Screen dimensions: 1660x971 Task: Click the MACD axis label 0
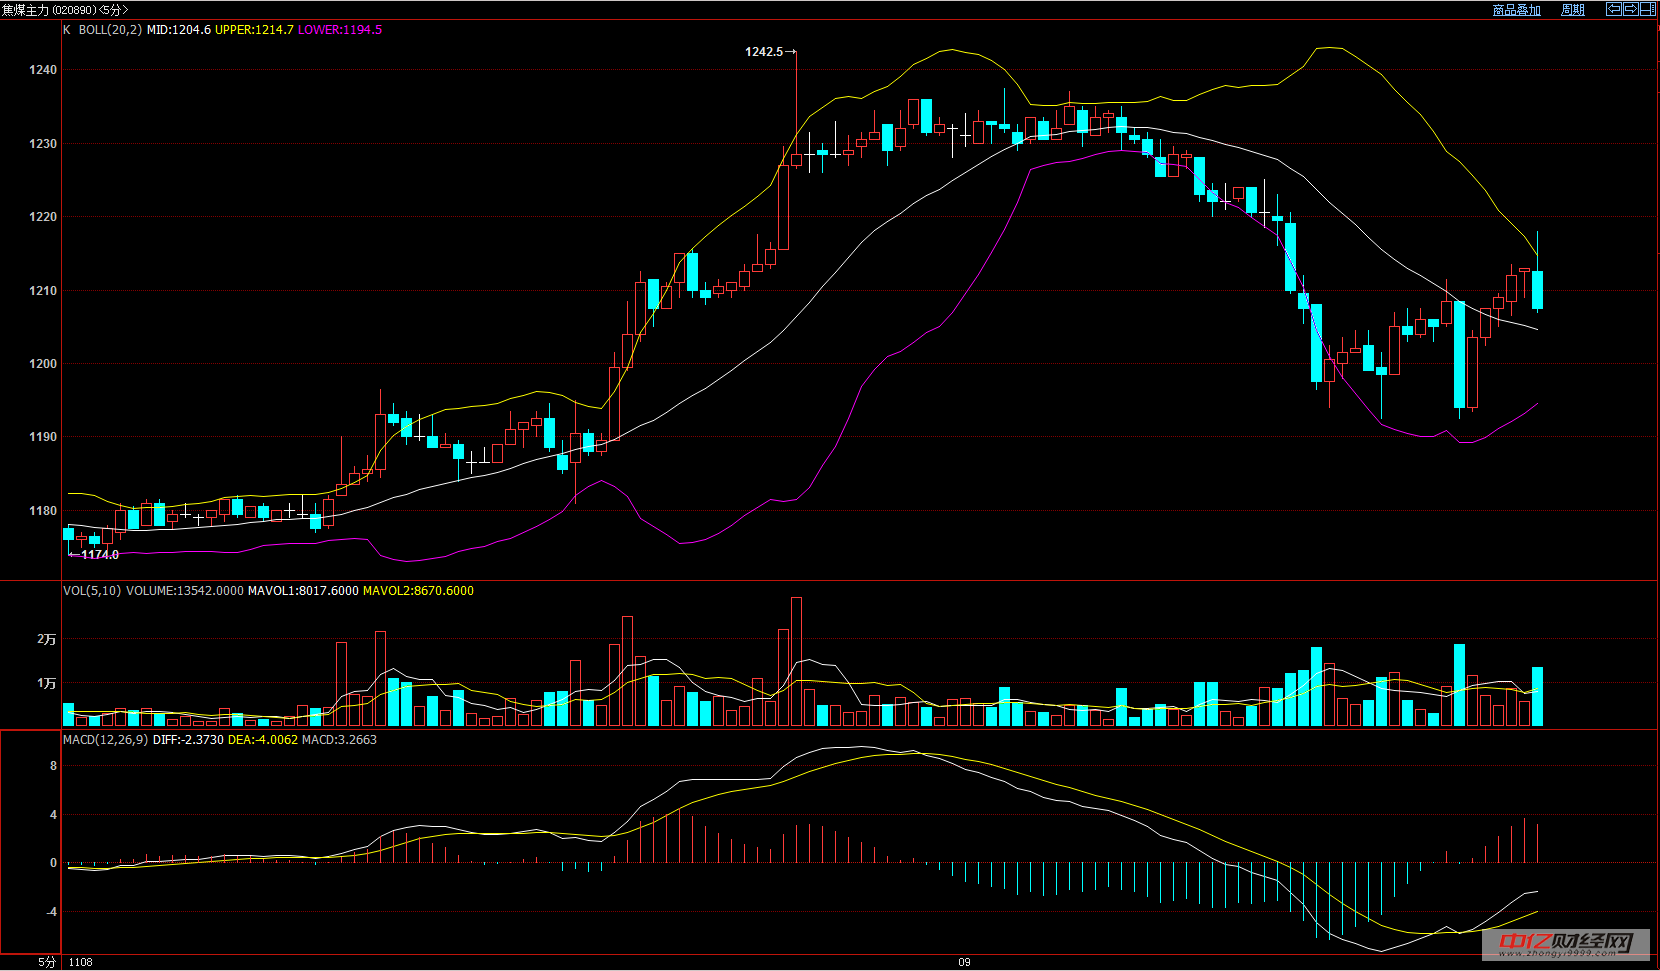54,863
